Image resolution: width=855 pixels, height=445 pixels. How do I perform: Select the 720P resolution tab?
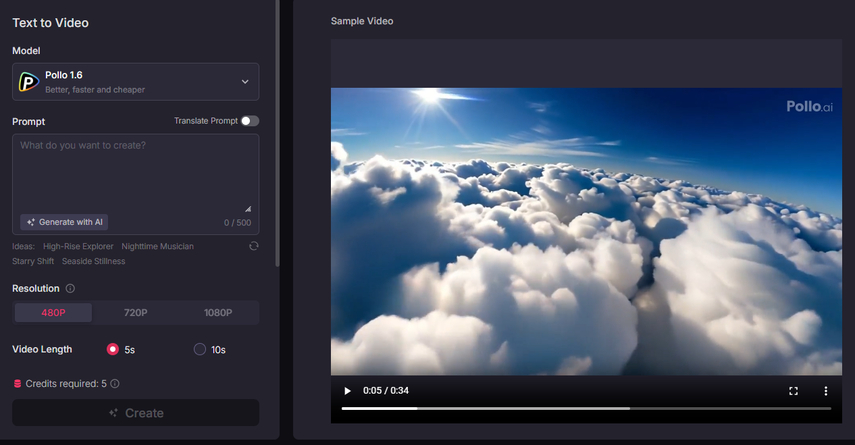click(x=135, y=312)
